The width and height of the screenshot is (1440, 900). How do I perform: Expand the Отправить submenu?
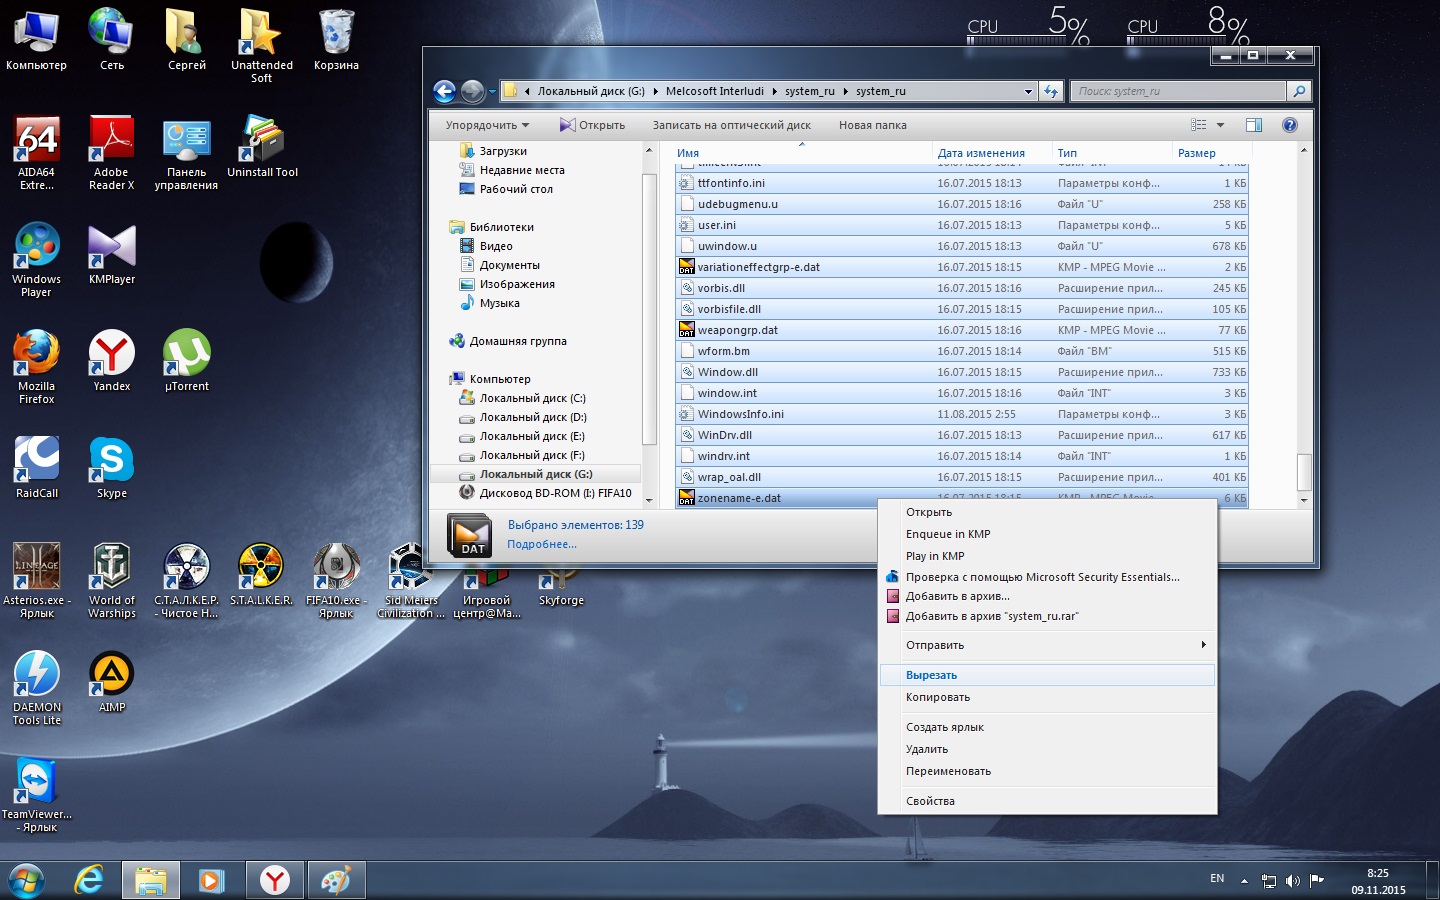point(1047,645)
